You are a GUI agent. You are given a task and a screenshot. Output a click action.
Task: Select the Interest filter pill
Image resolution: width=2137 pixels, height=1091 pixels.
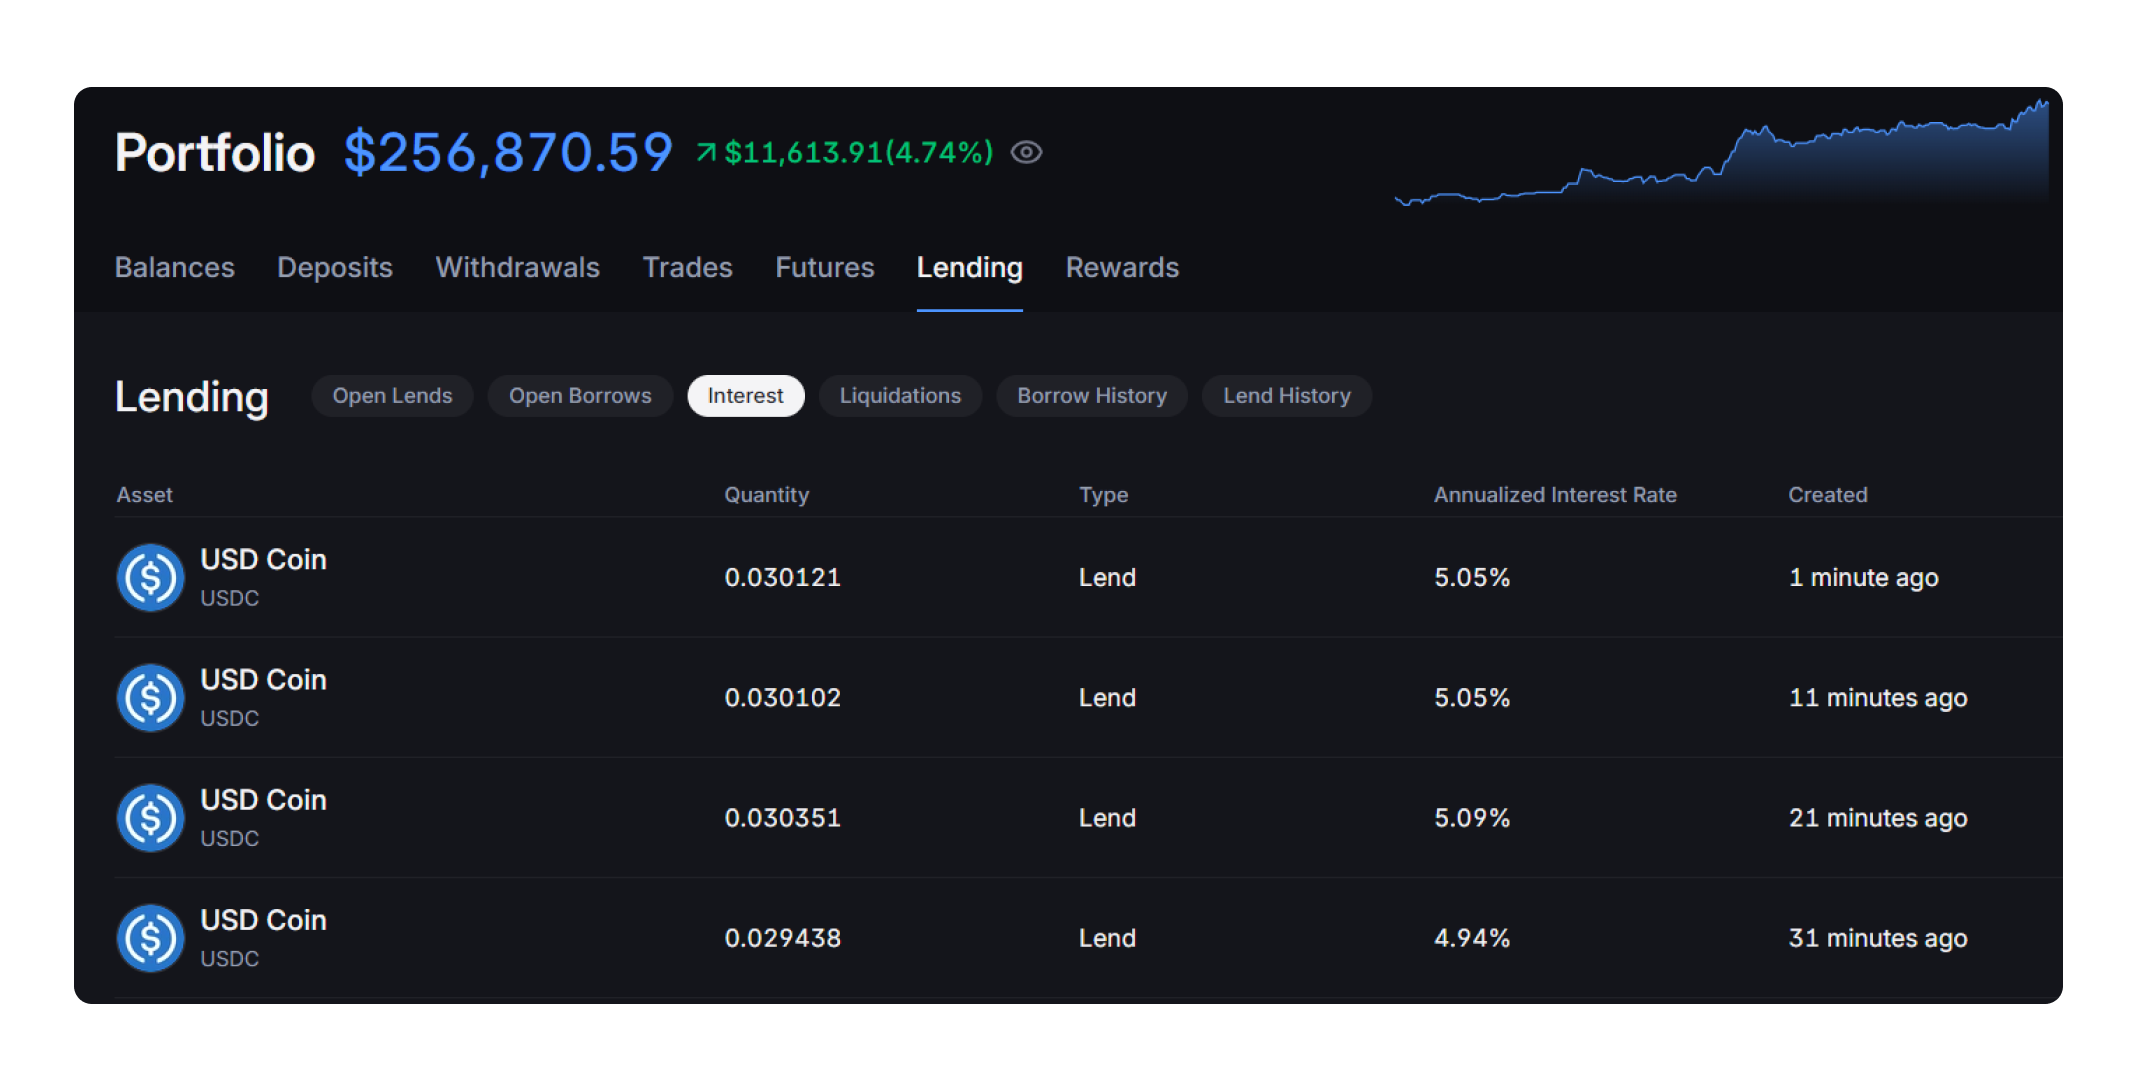[745, 396]
